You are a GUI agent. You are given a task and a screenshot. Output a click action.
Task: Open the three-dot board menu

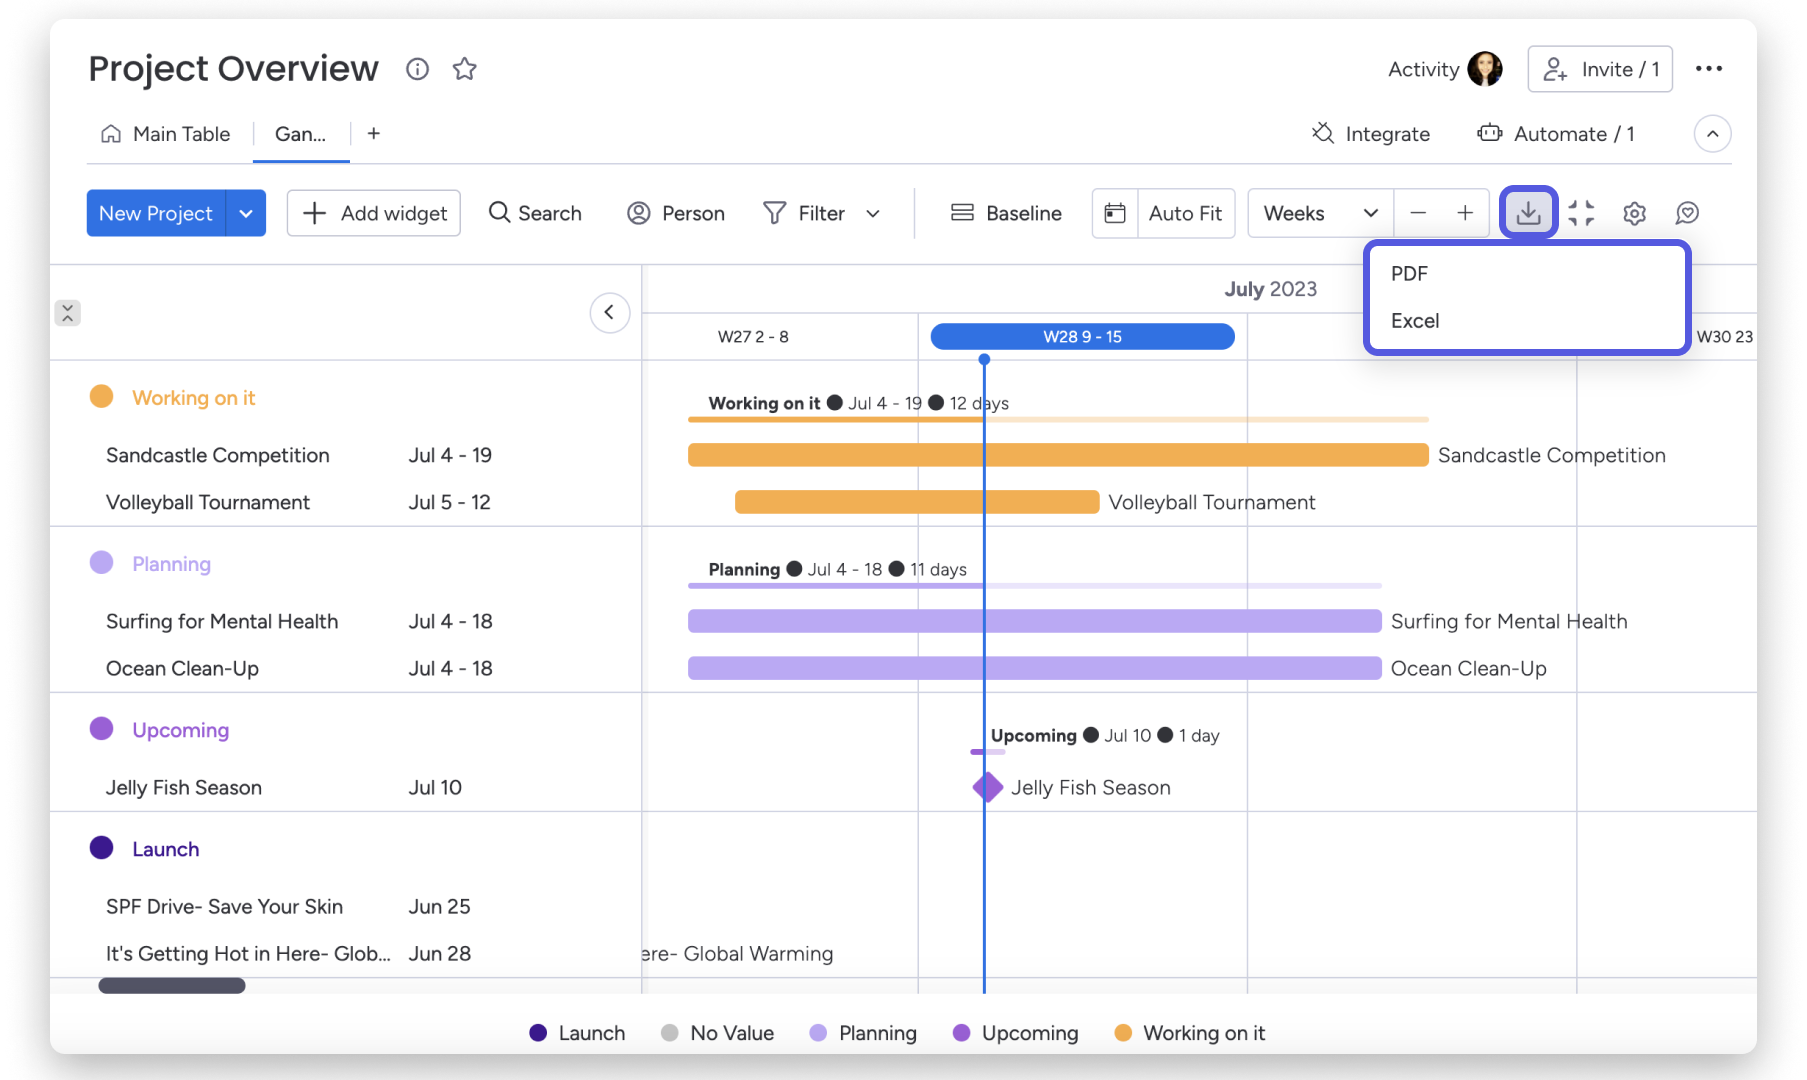pos(1709,69)
